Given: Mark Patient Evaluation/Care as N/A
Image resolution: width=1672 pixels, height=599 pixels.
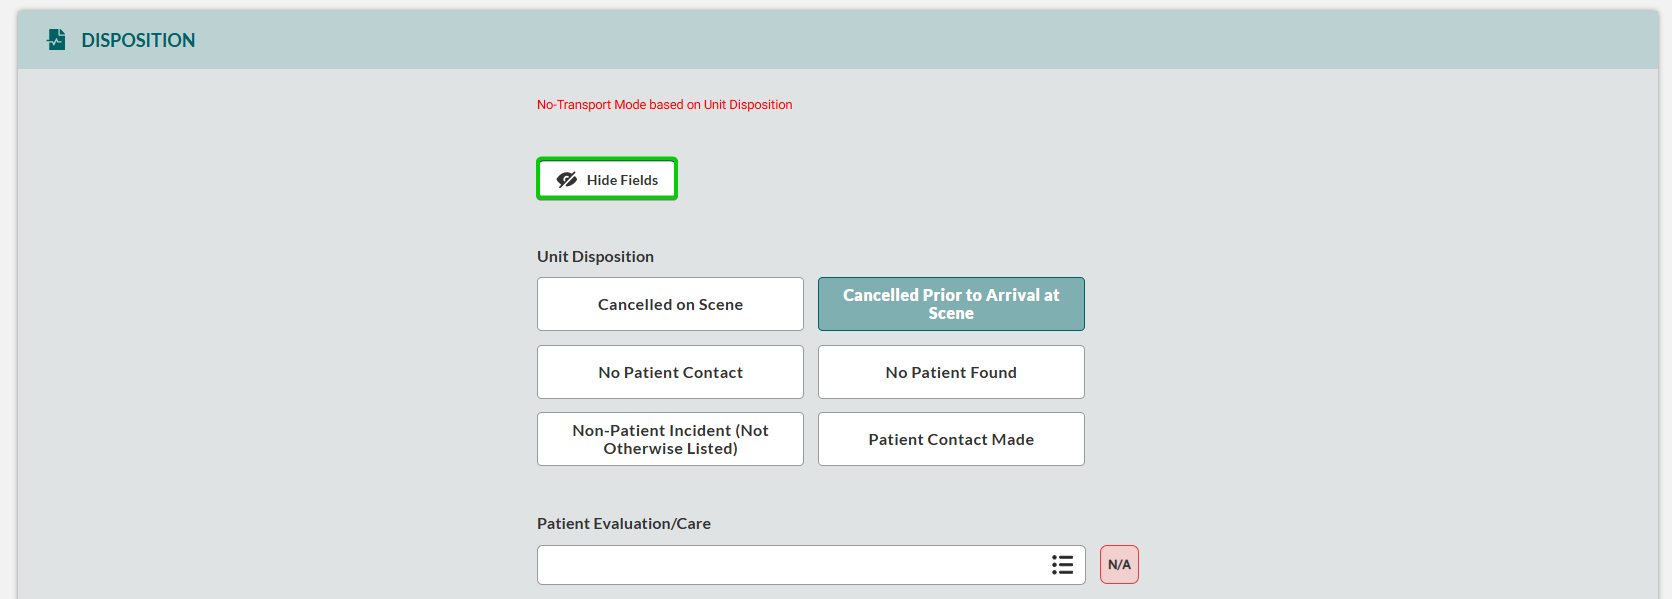Looking at the screenshot, I should 1119,565.
